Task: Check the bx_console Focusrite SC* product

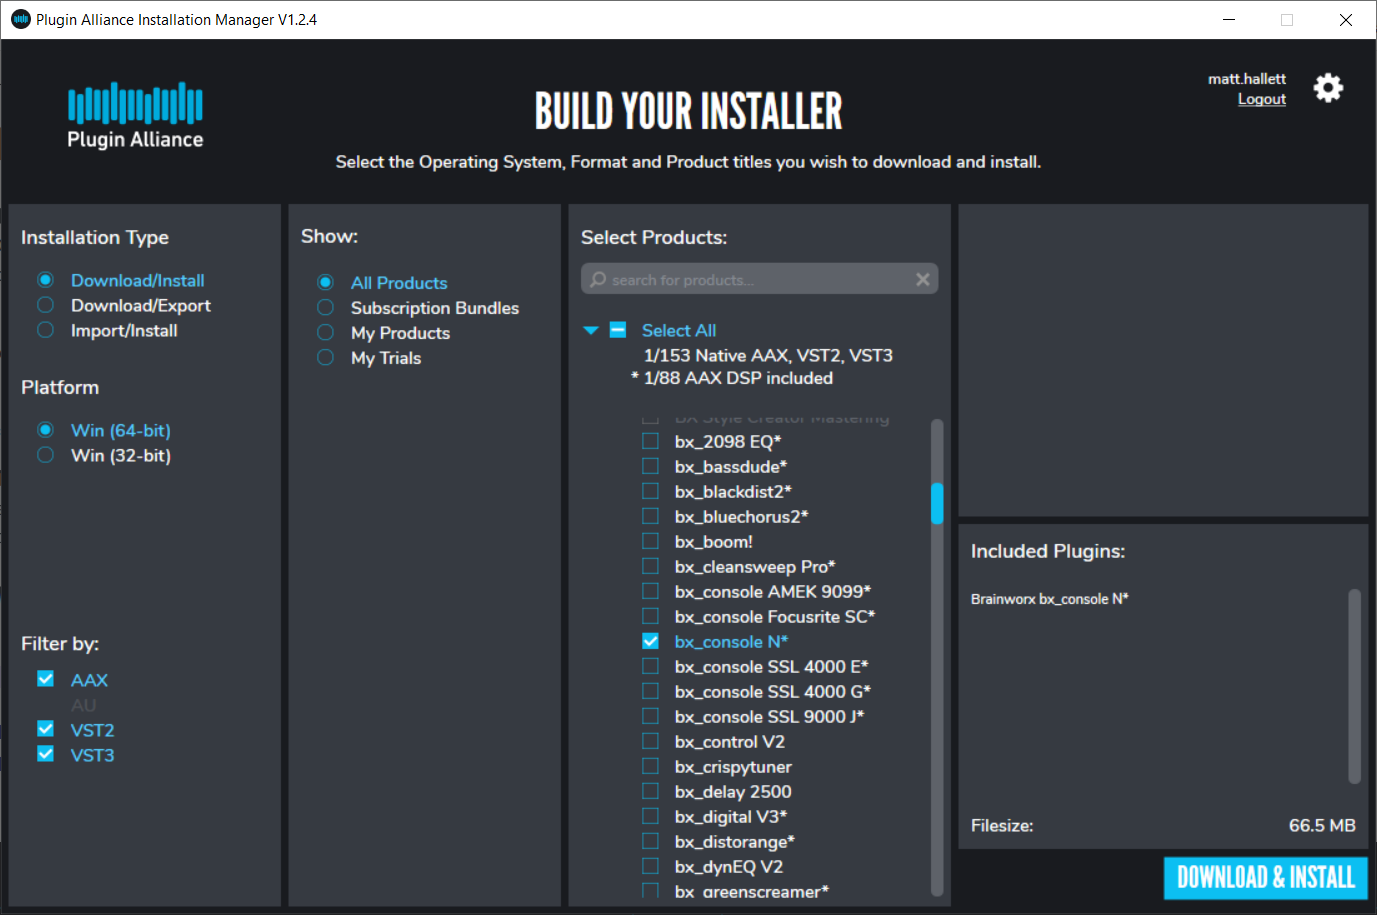Action: pyautogui.click(x=650, y=616)
